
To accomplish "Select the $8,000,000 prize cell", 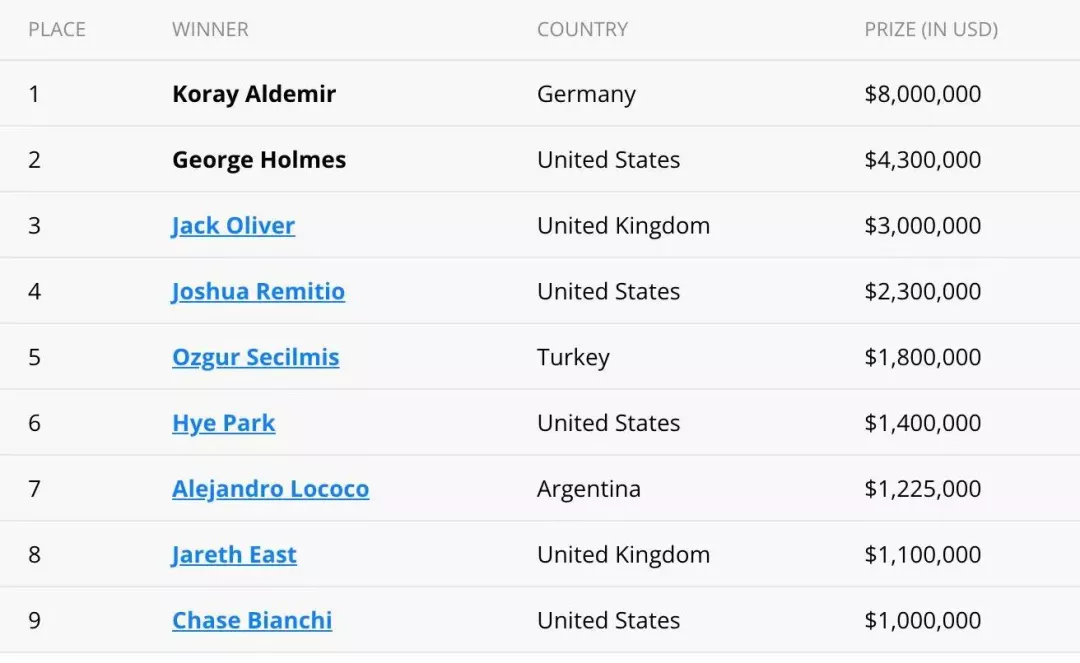I will [x=923, y=94].
